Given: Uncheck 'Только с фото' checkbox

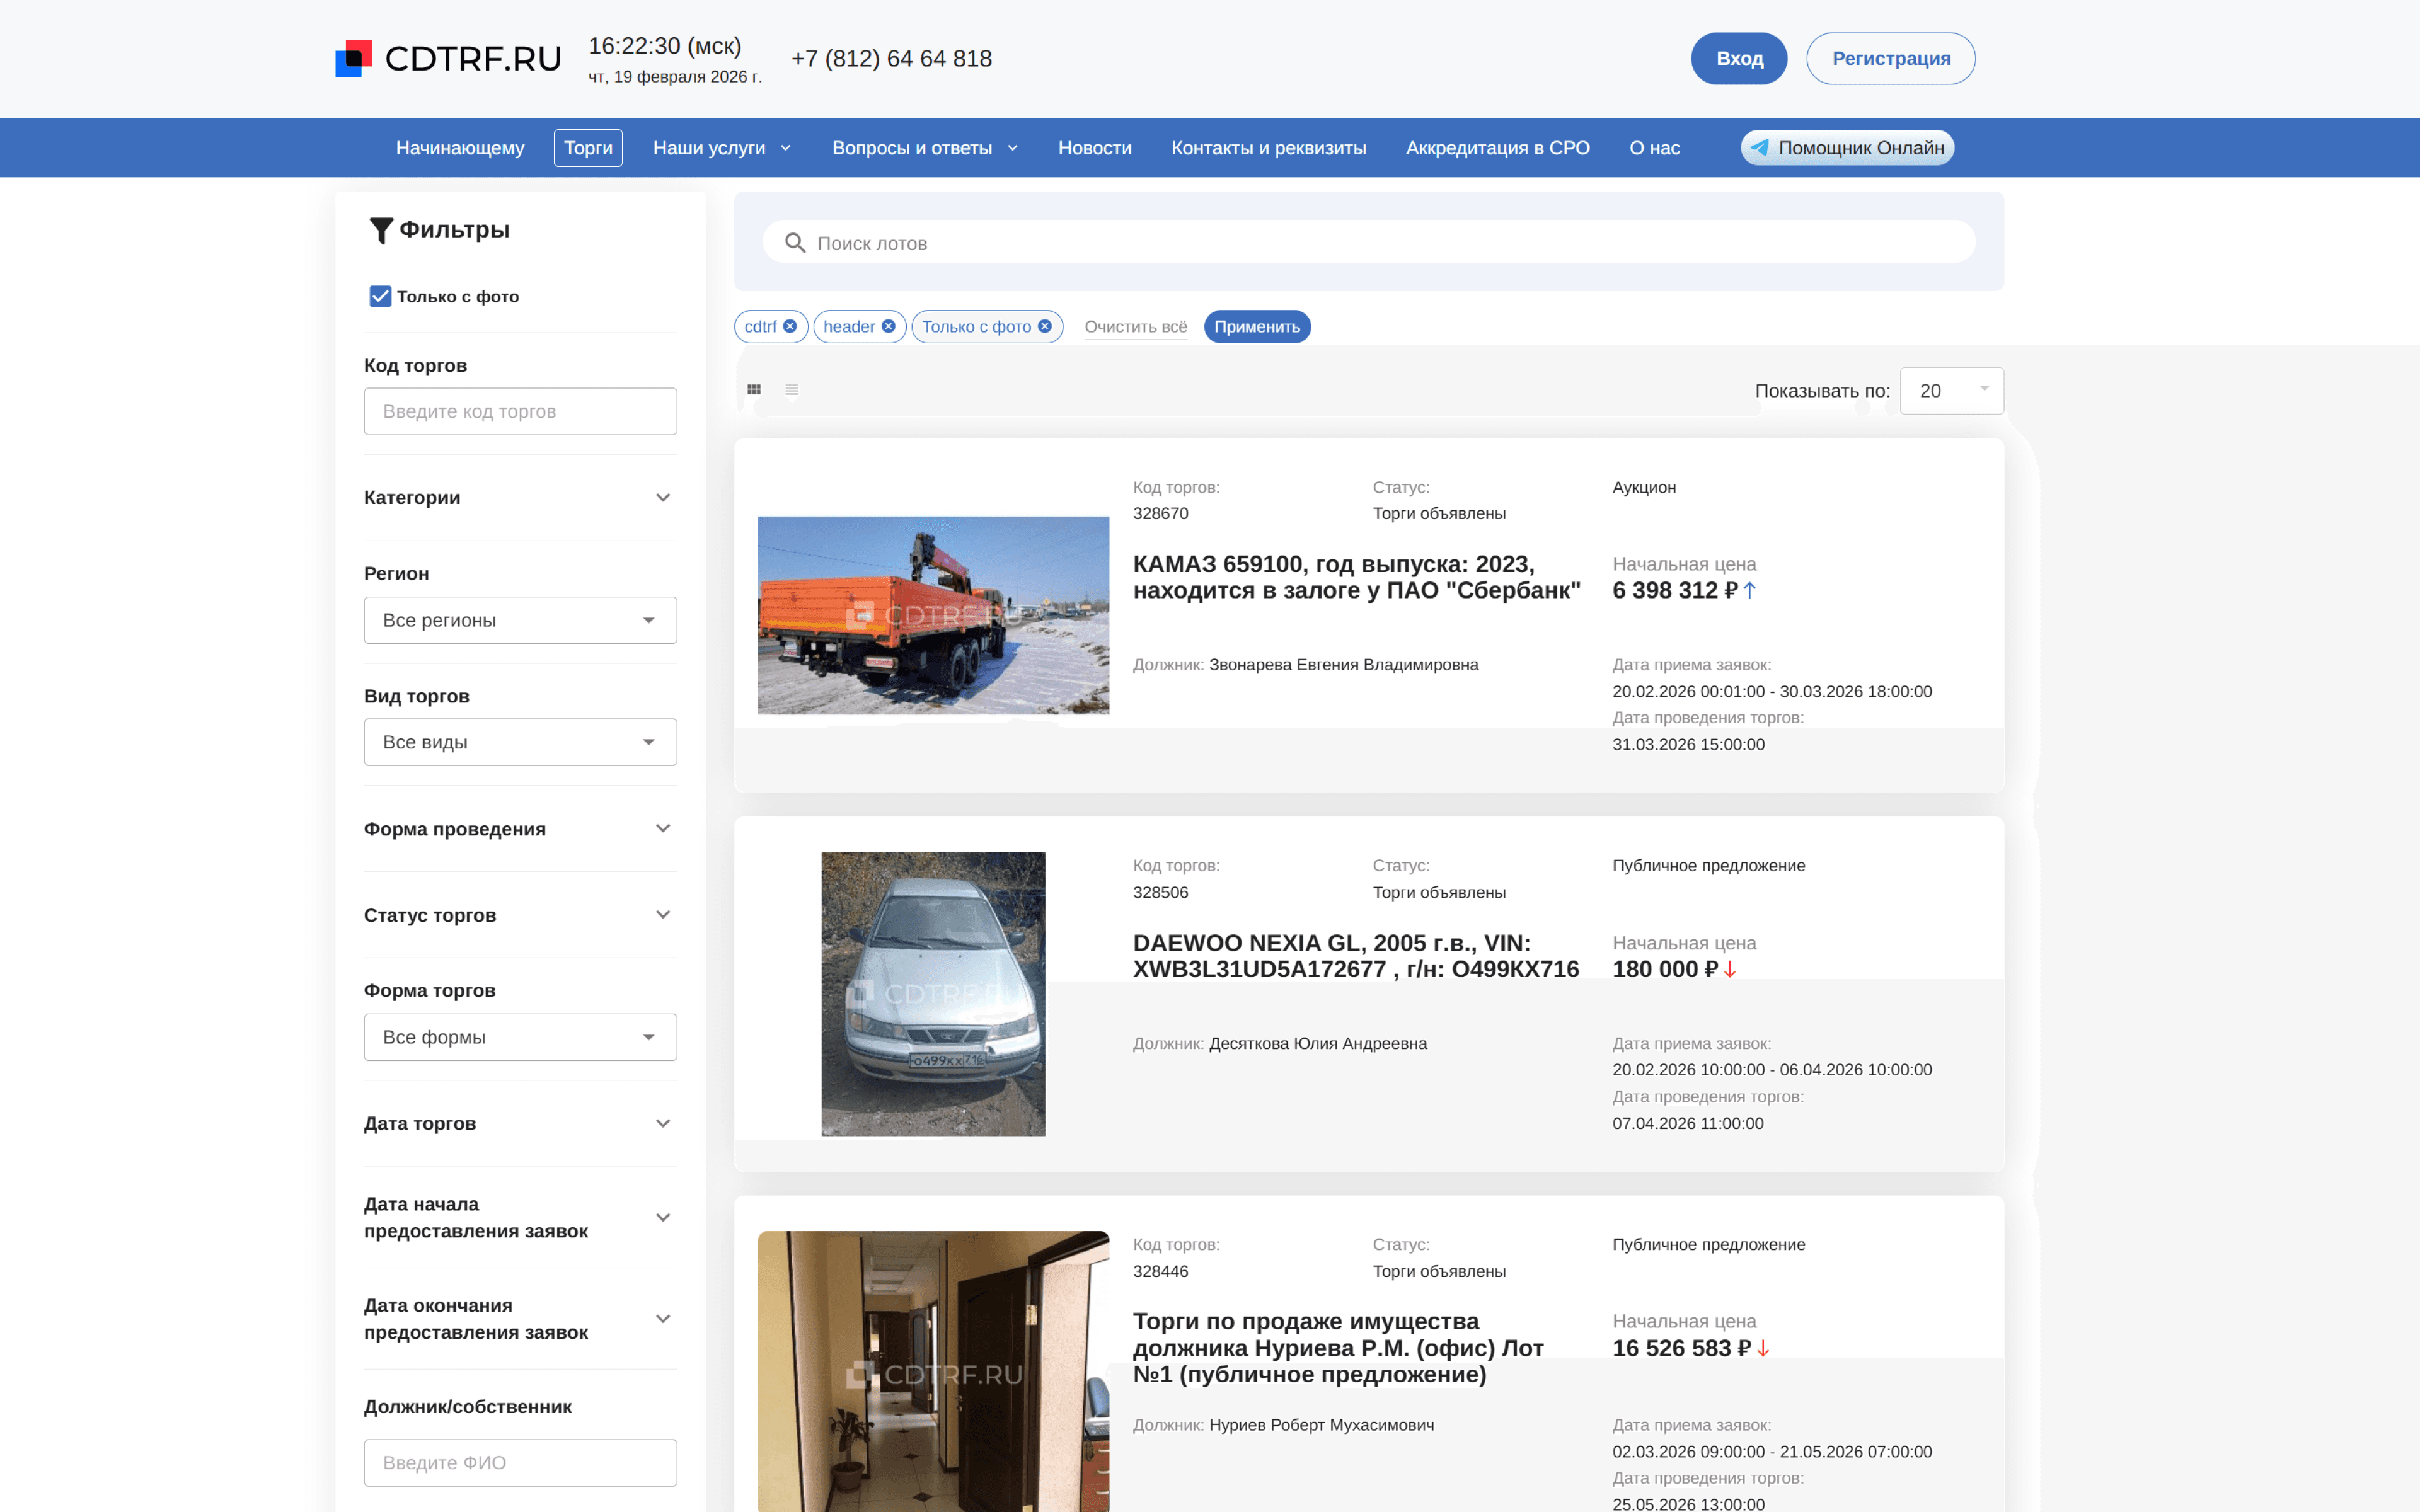Looking at the screenshot, I should [x=380, y=296].
